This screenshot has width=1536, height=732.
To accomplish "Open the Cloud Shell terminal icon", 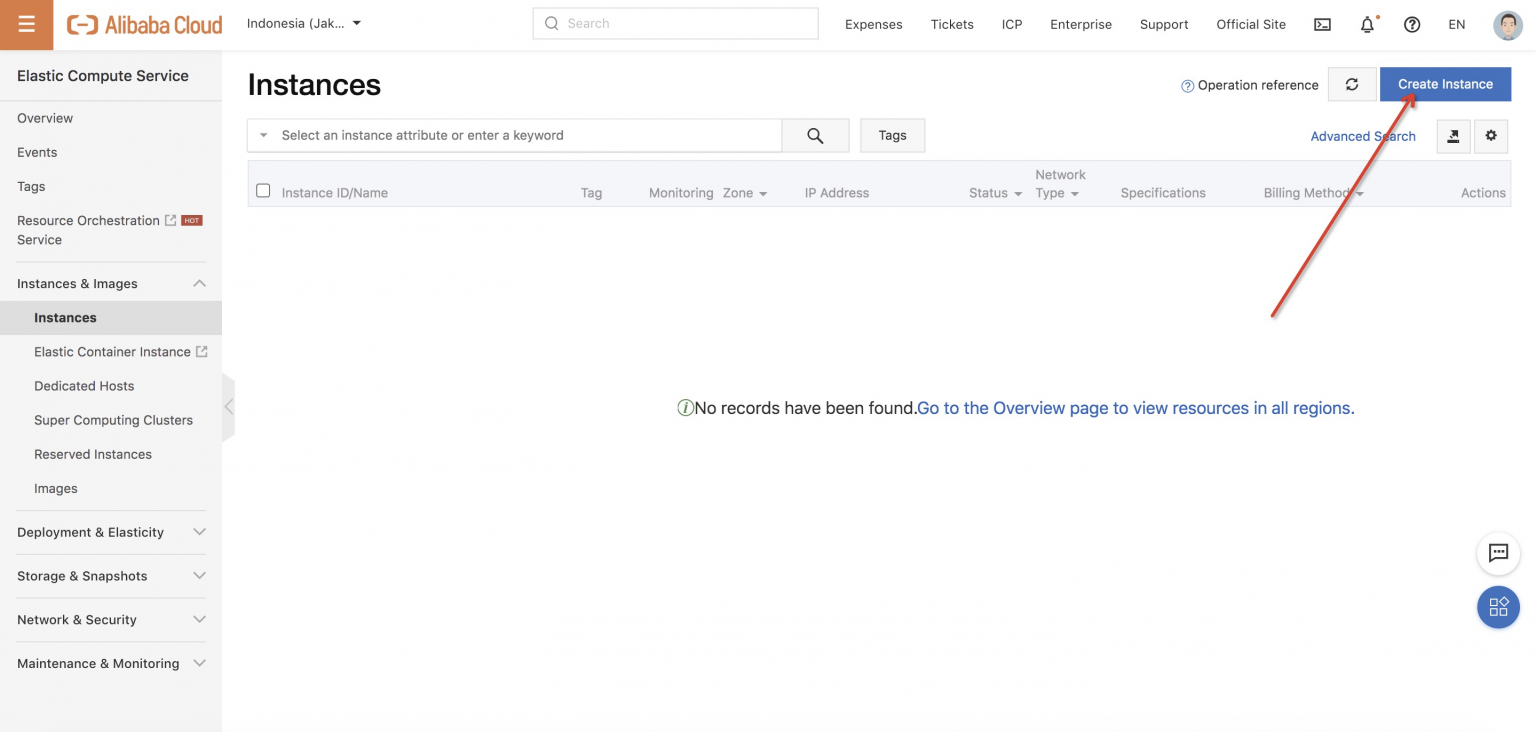I will tap(1322, 25).
